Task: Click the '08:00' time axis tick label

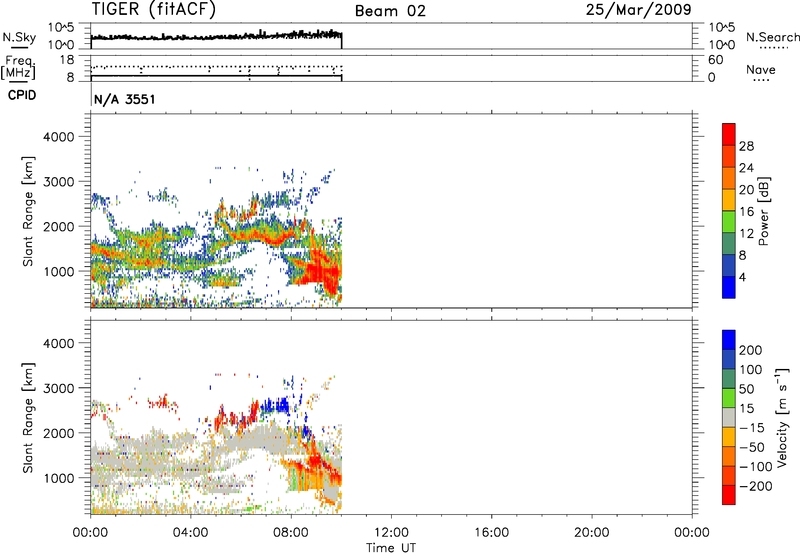Action: point(291,533)
